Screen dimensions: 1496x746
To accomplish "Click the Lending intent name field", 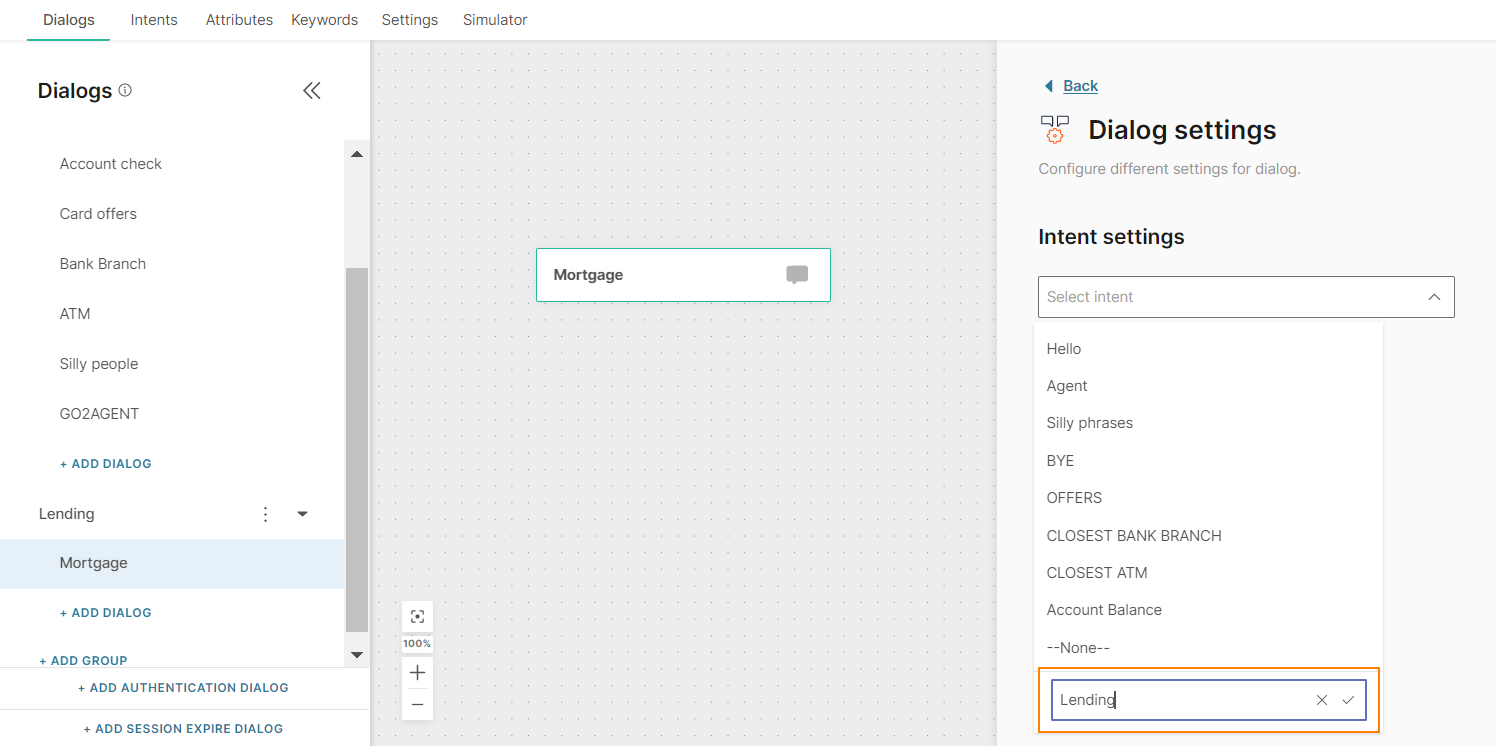I will pyautogui.click(x=1180, y=700).
